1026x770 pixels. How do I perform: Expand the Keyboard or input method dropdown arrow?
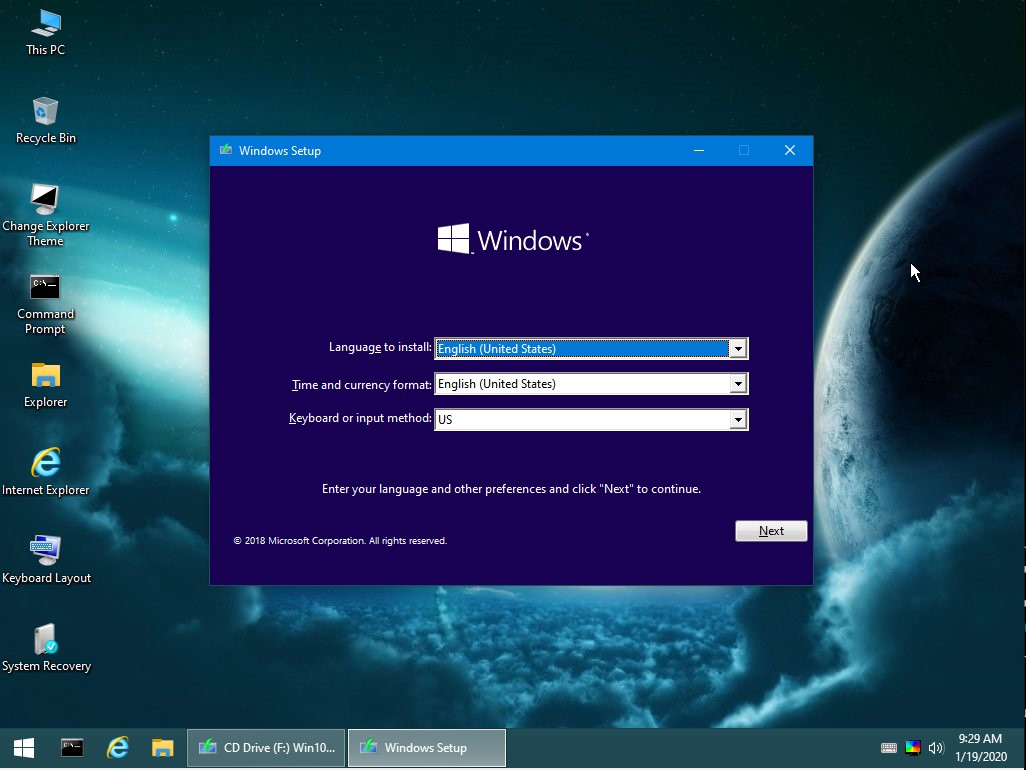point(738,419)
